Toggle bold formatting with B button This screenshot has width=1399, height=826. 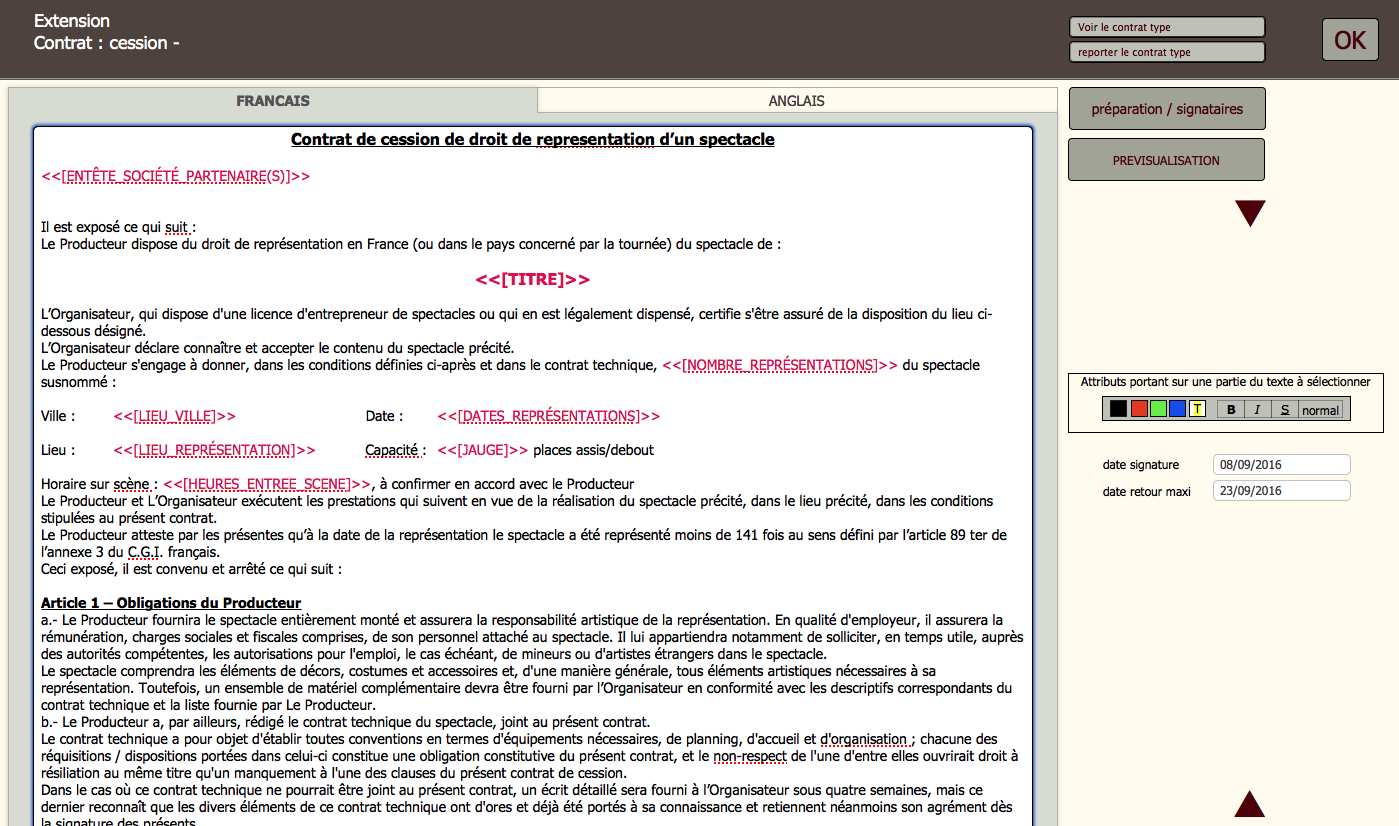[1231, 409]
